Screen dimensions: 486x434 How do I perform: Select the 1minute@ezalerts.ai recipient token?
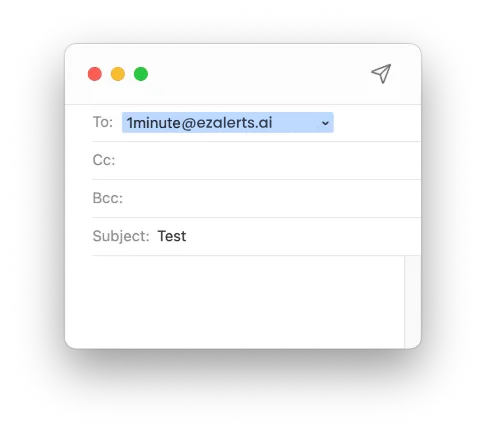point(228,123)
